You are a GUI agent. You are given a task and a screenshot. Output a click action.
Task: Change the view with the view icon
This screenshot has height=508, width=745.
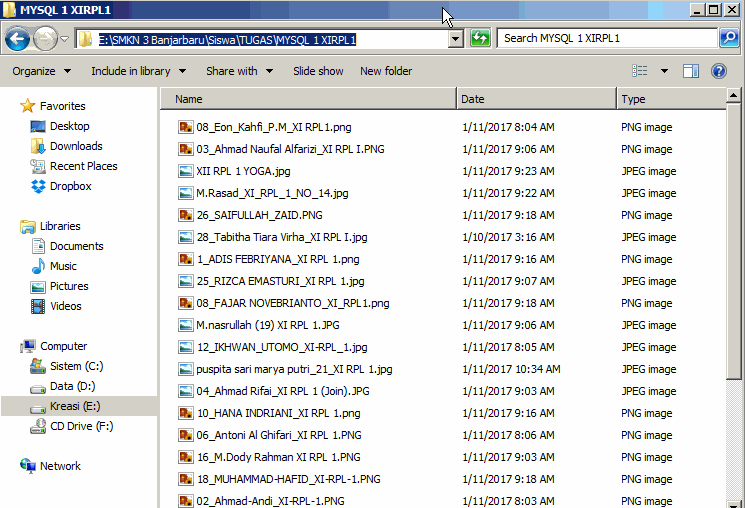click(640, 71)
